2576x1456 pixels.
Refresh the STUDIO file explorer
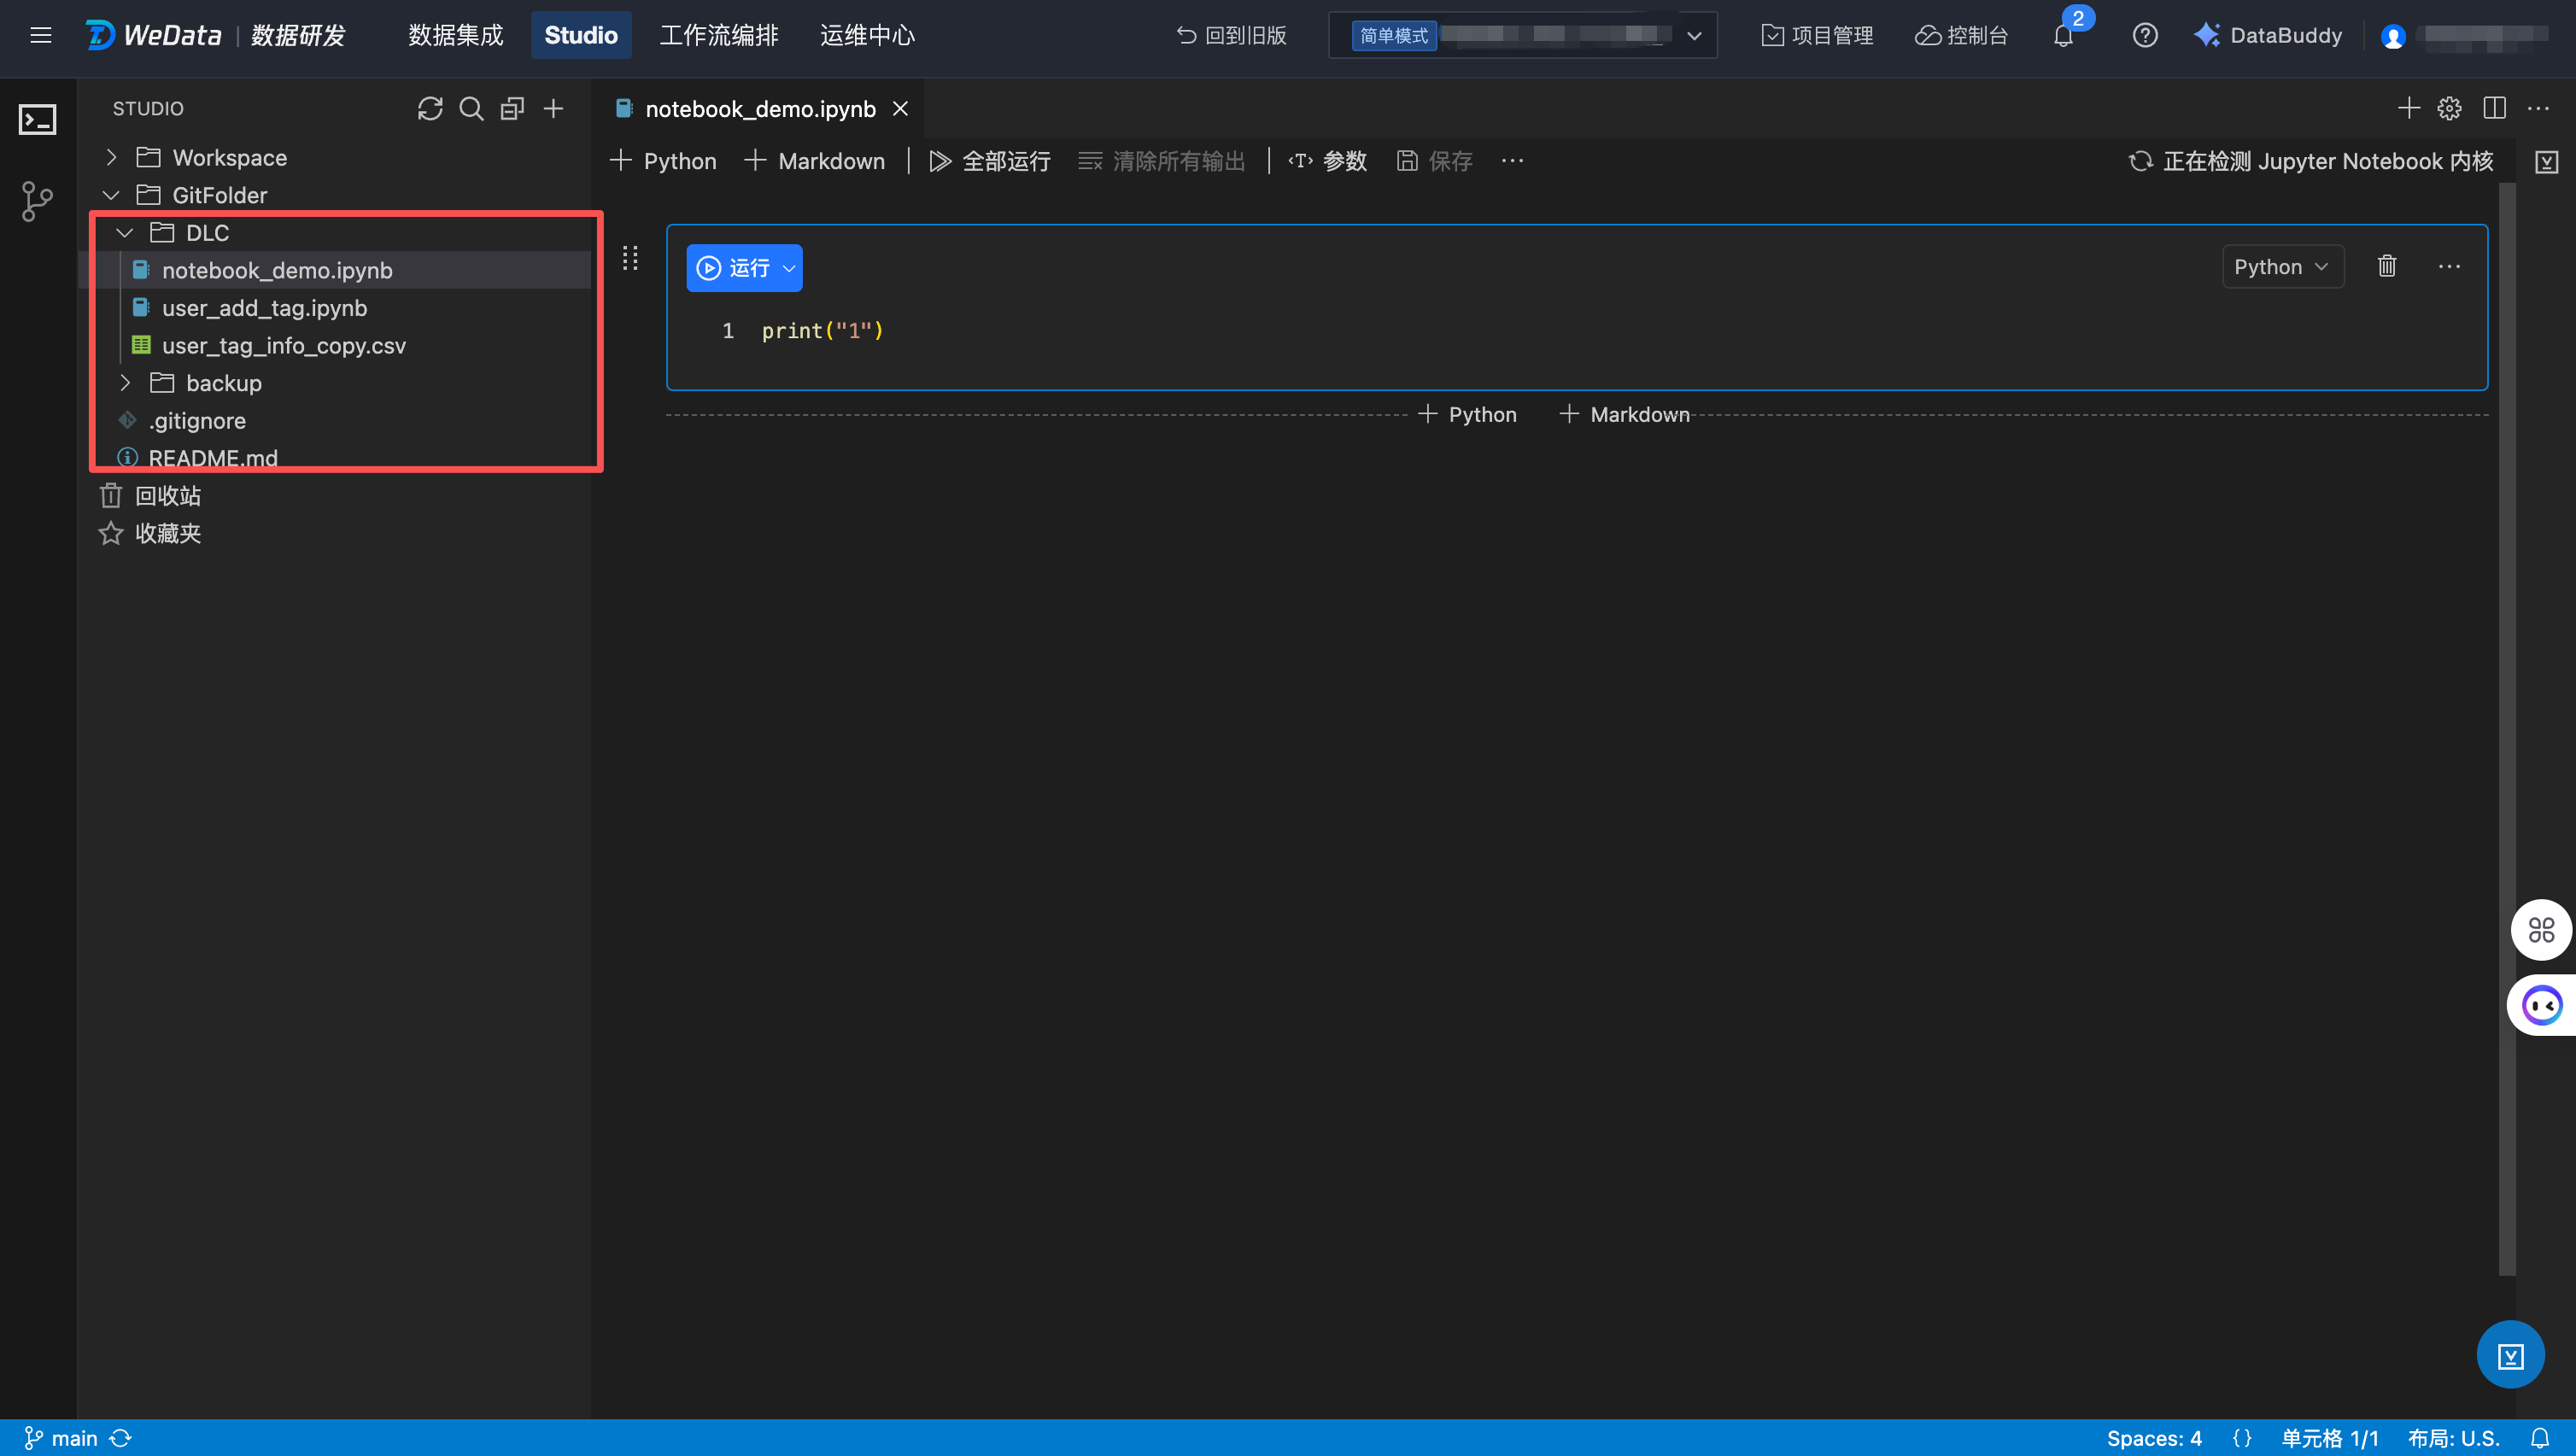click(430, 108)
